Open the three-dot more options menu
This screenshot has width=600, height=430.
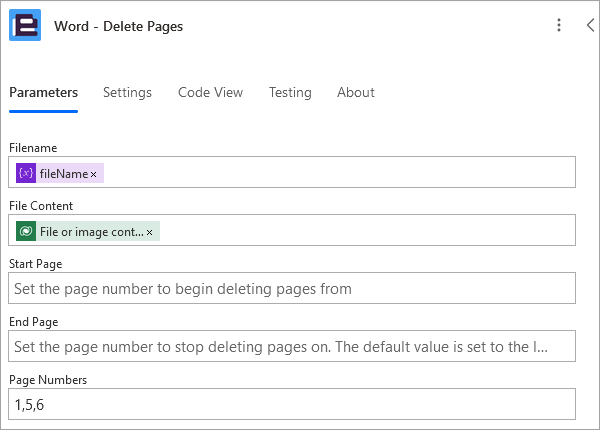[559, 25]
